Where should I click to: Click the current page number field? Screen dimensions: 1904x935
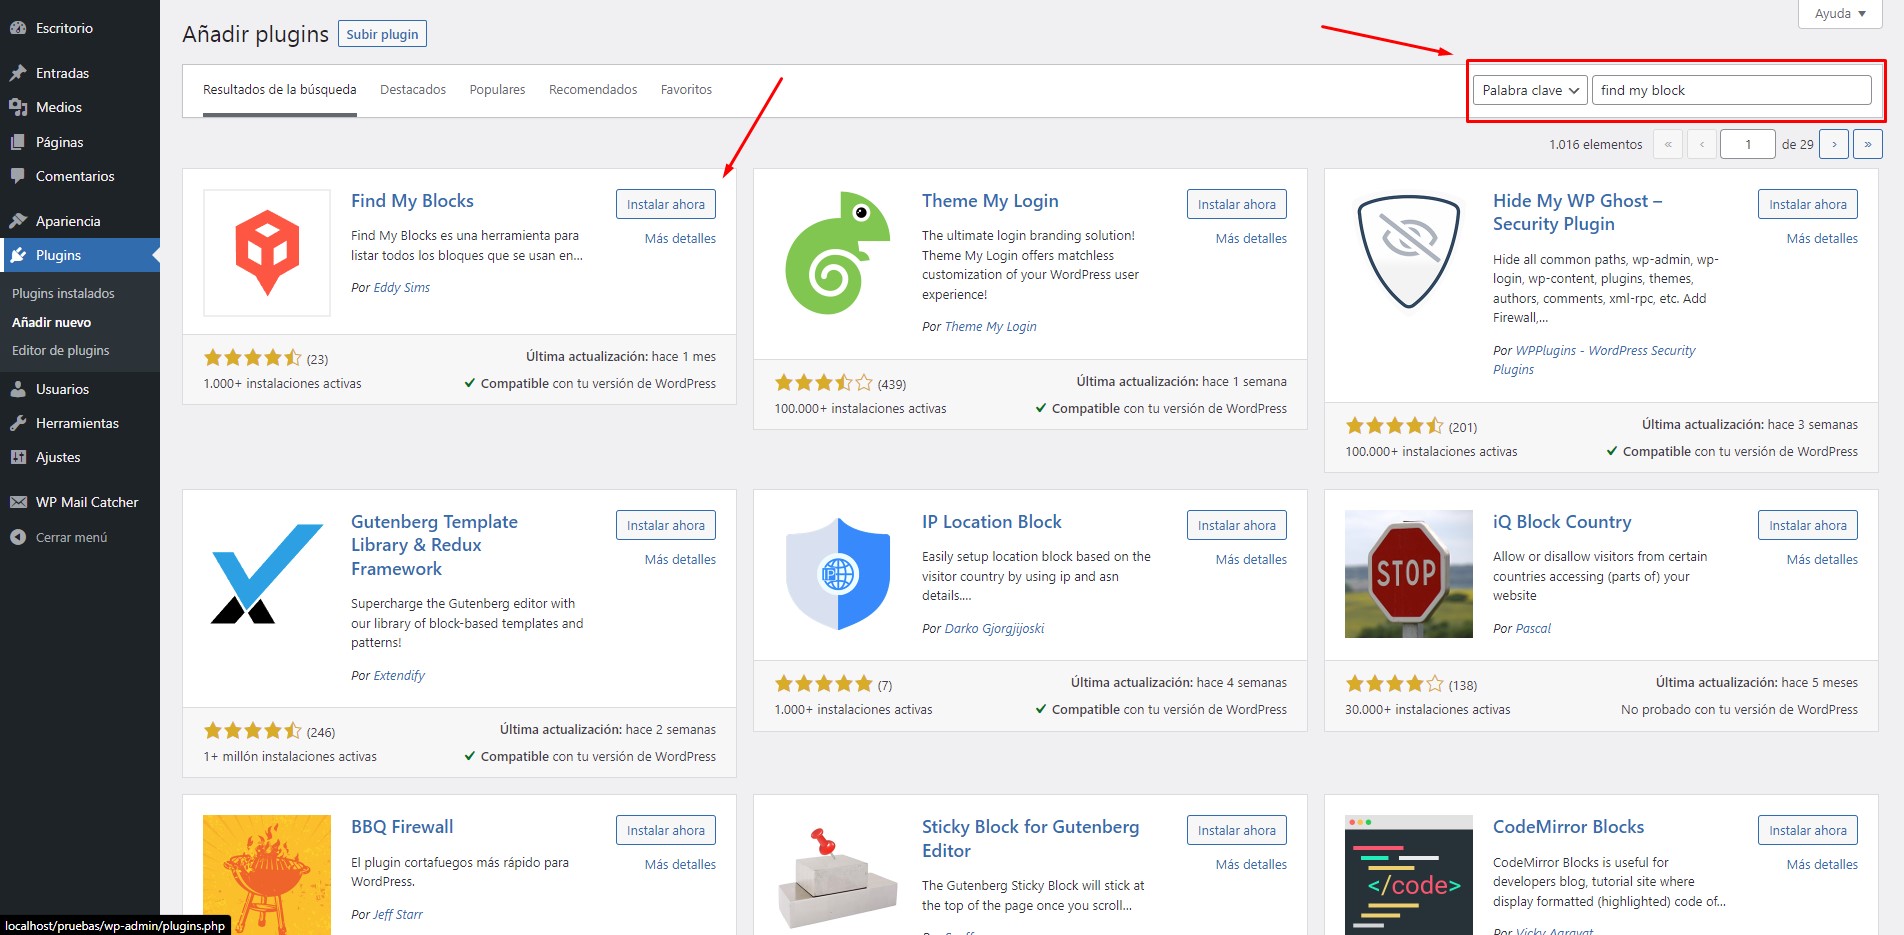tap(1747, 144)
